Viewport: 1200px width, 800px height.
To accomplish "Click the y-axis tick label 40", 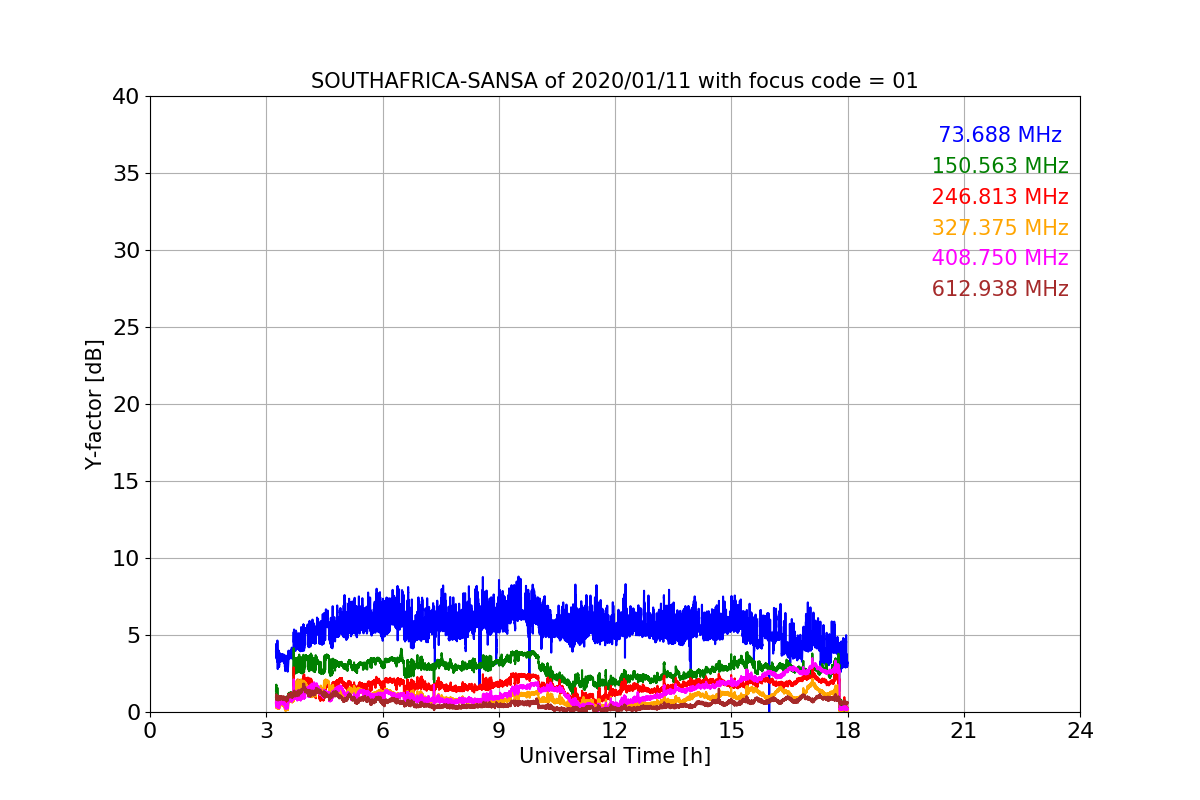I will point(126,97).
